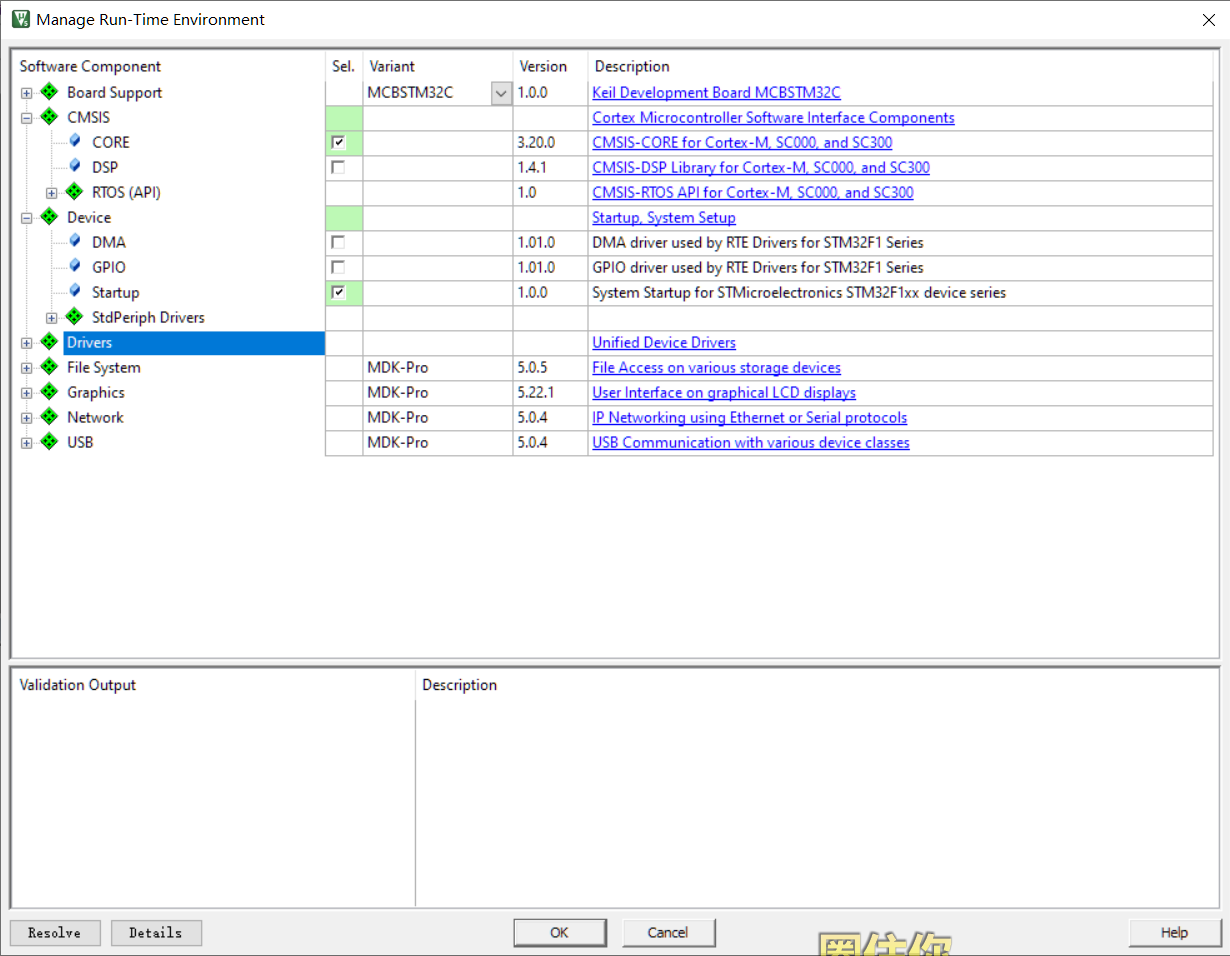Click the Details button
This screenshot has width=1230, height=956.
156,932
